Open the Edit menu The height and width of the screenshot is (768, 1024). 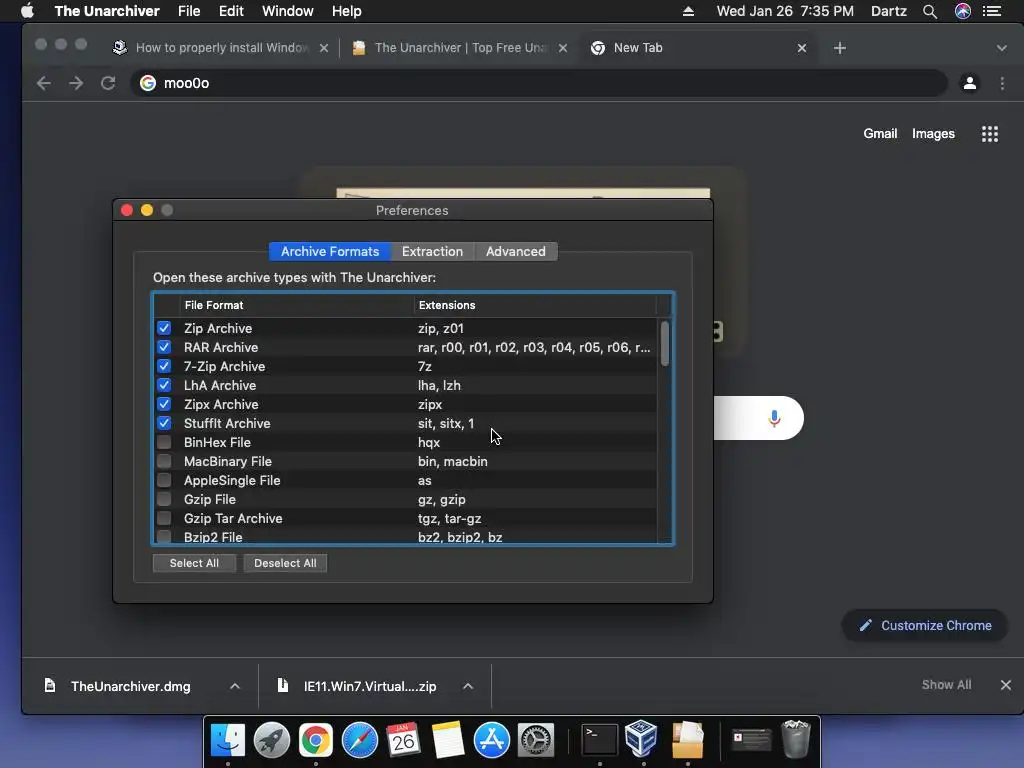[x=231, y=11]
